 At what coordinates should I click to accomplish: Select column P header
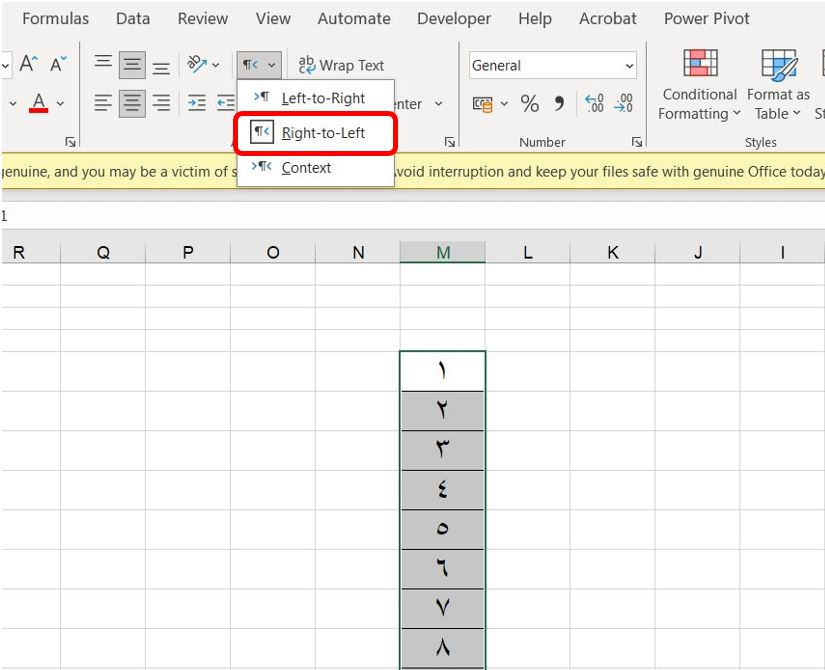coord(188,252)
